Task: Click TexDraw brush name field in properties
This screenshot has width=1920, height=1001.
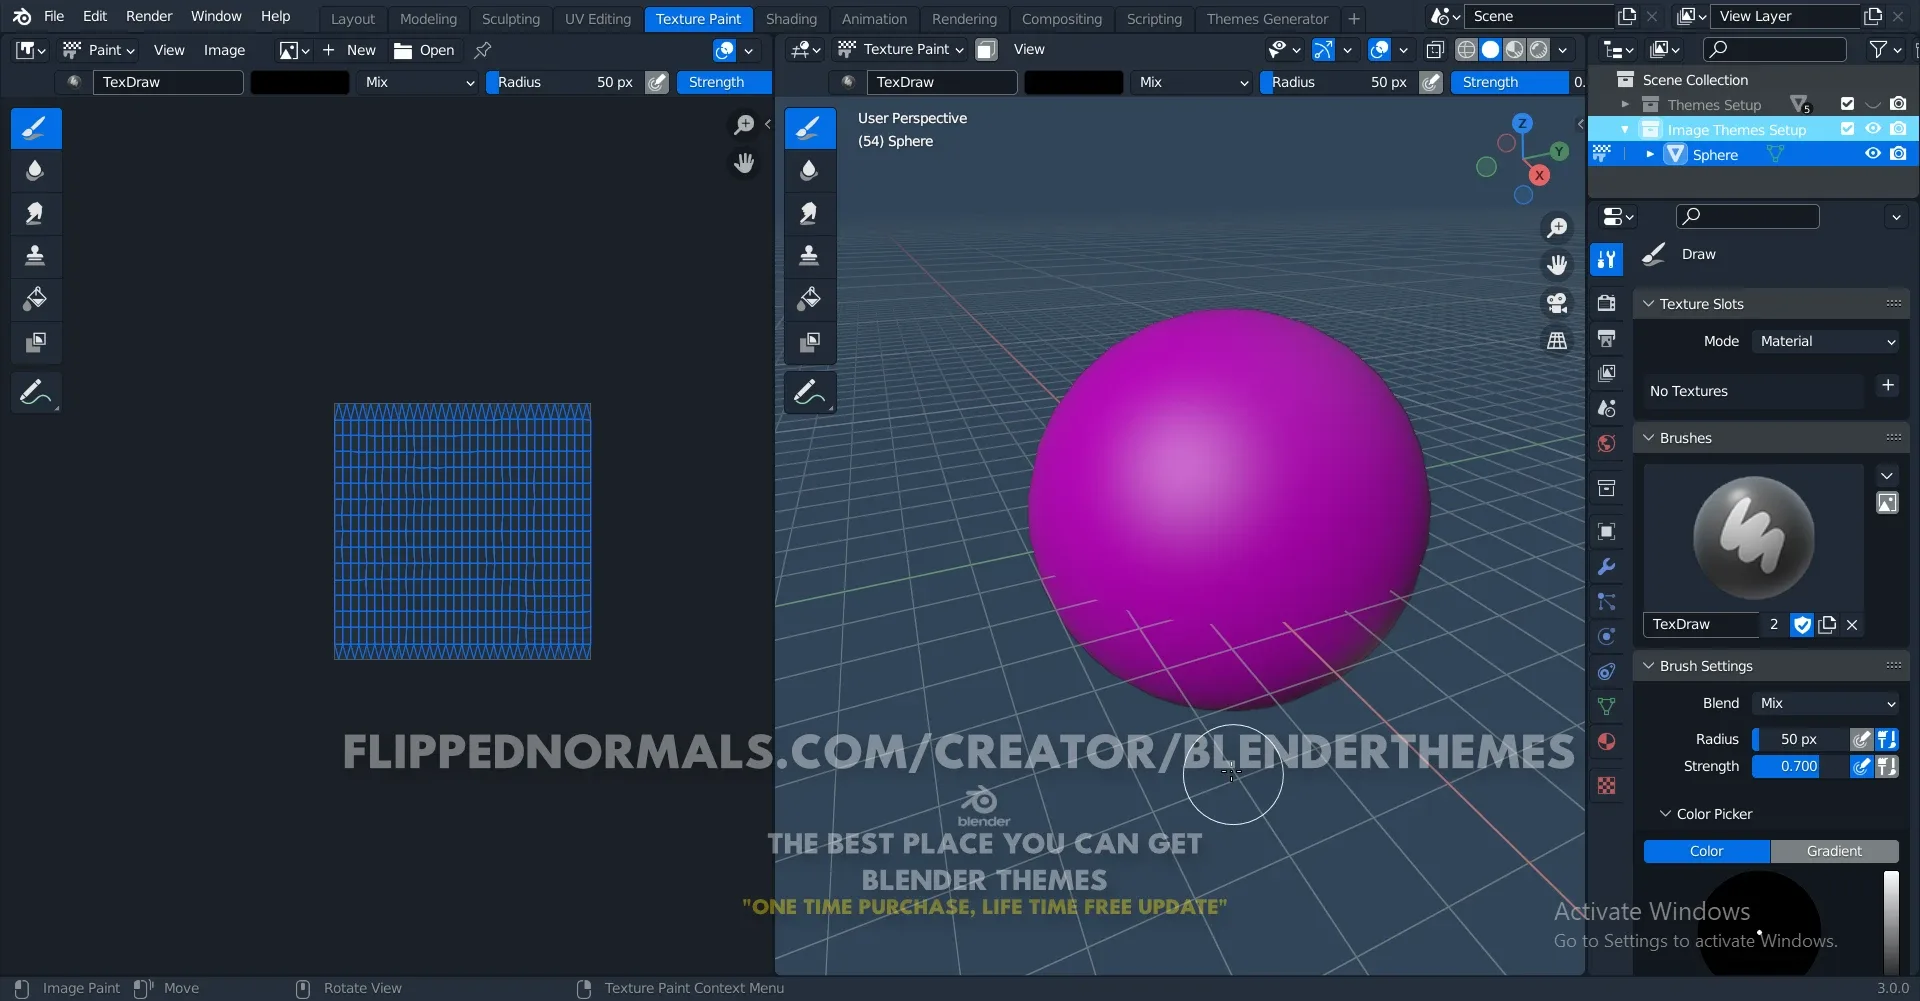Action: pos(1700,624)
